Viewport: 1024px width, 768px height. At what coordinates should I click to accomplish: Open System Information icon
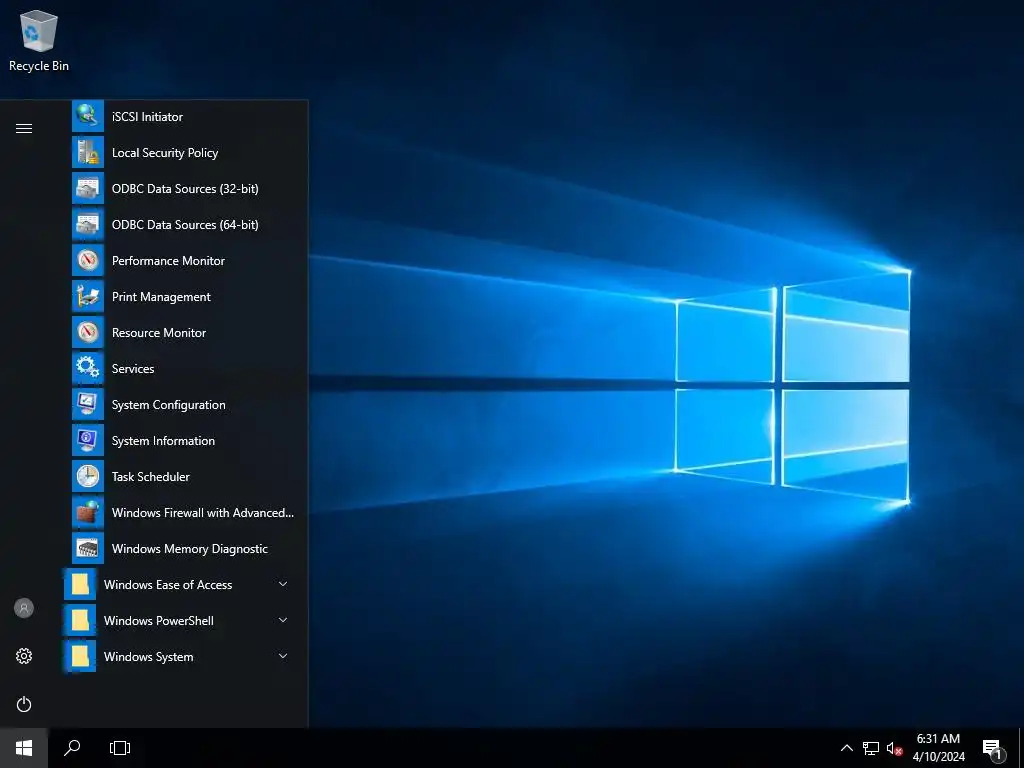coord(88,440)
